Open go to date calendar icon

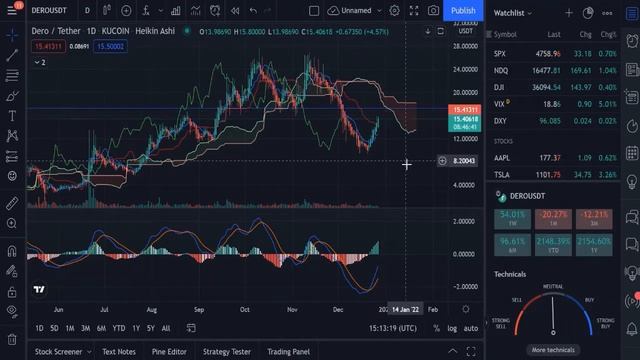coord(191,328)
